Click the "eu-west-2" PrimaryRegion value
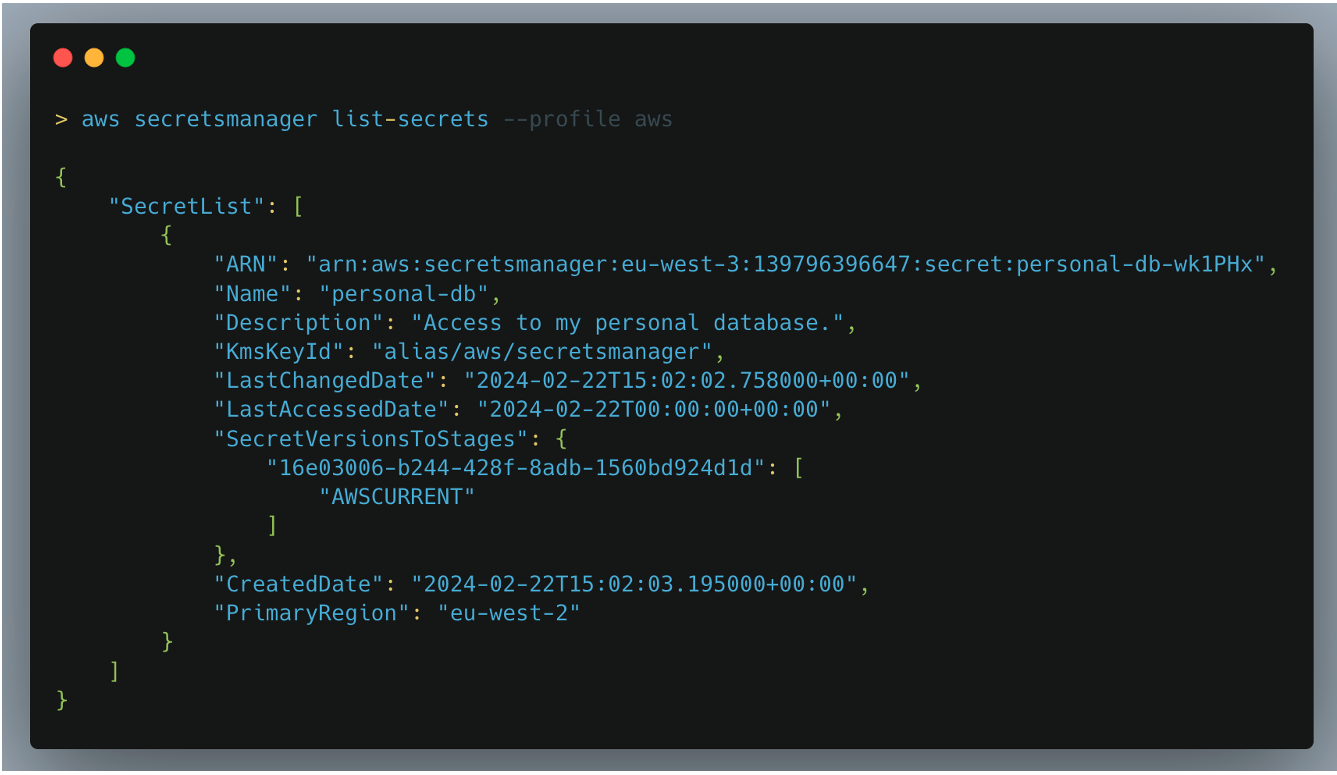 point(508,613)
